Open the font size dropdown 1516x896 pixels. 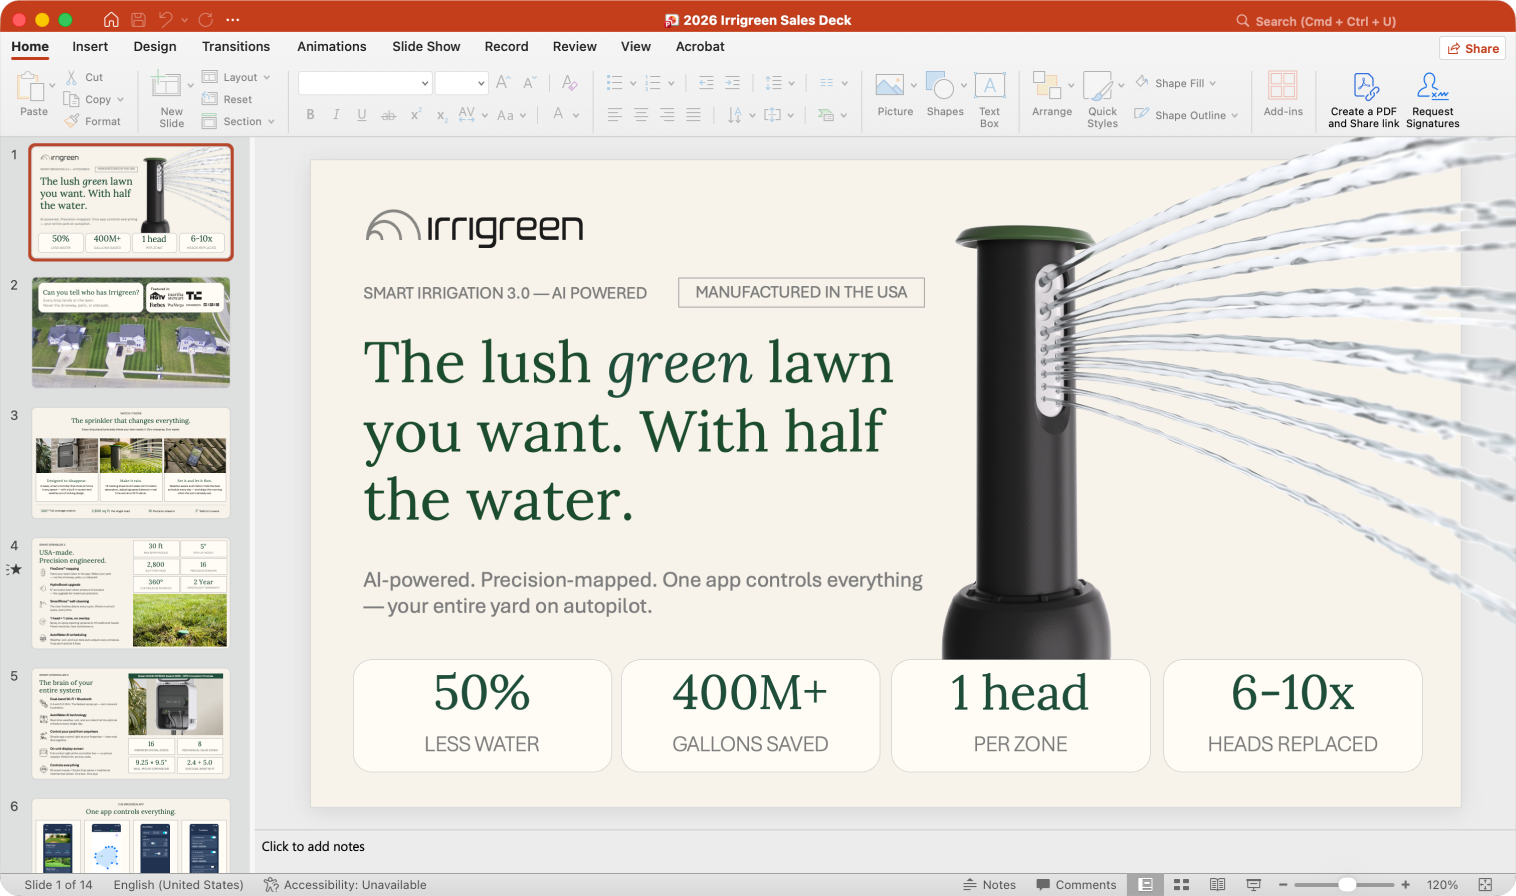point(481,83)
